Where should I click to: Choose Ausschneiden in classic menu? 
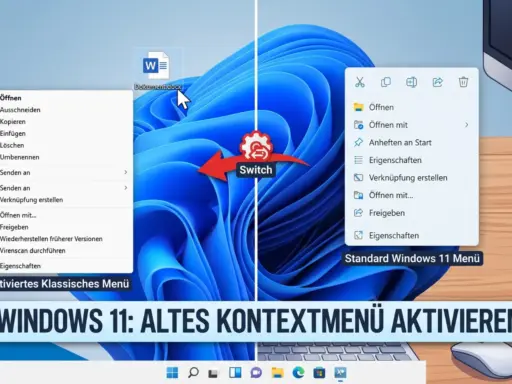tap(65, 110)
